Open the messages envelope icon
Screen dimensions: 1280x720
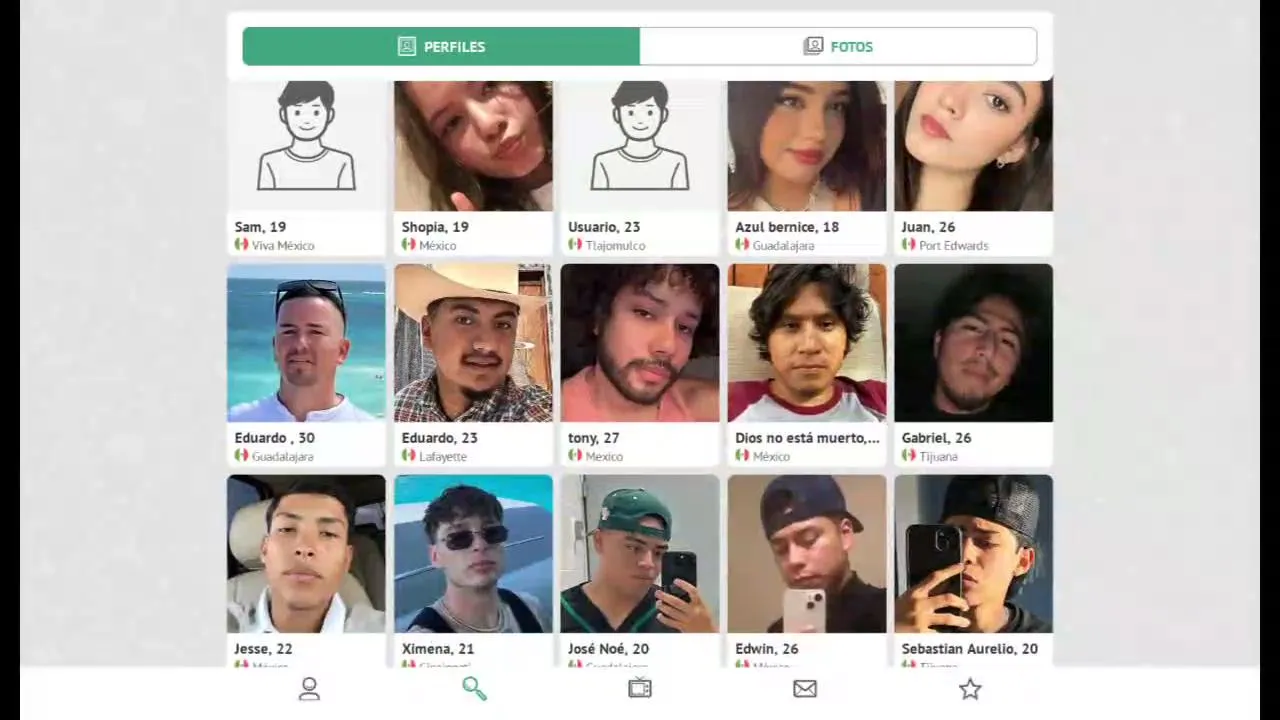pos(805,689)
